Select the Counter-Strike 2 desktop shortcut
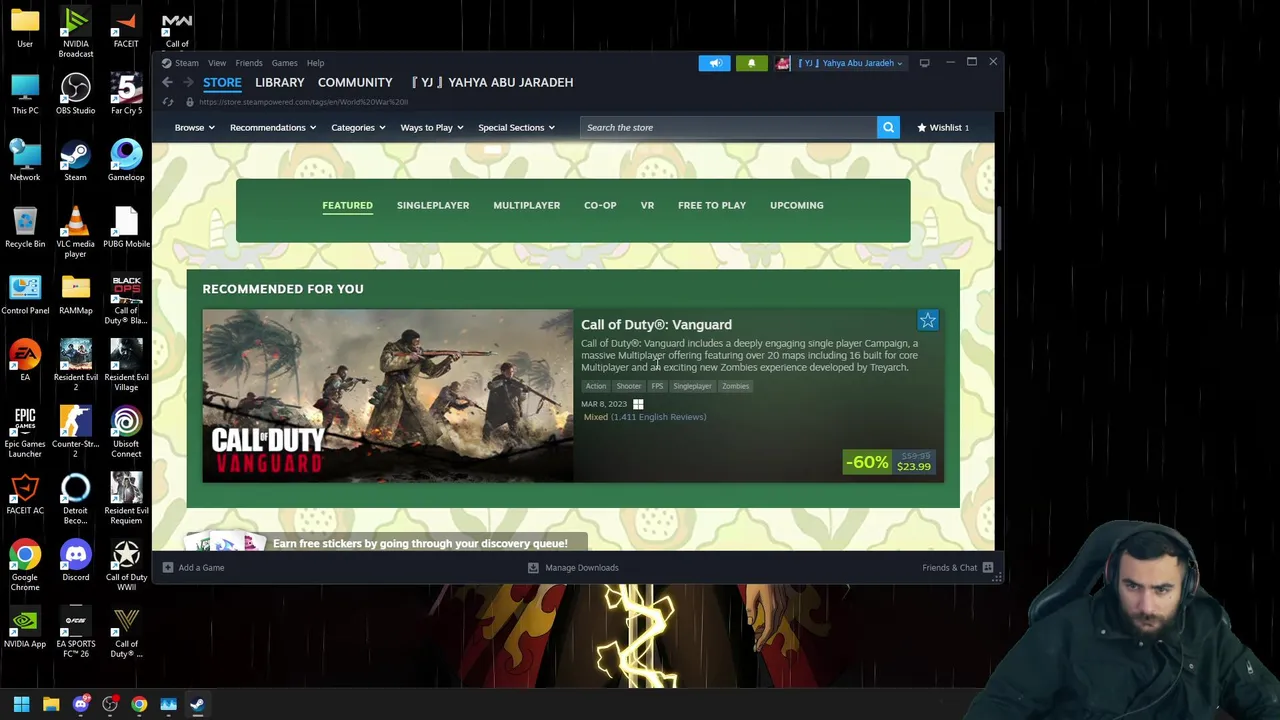1280x720 pixels. click(75, 432)
